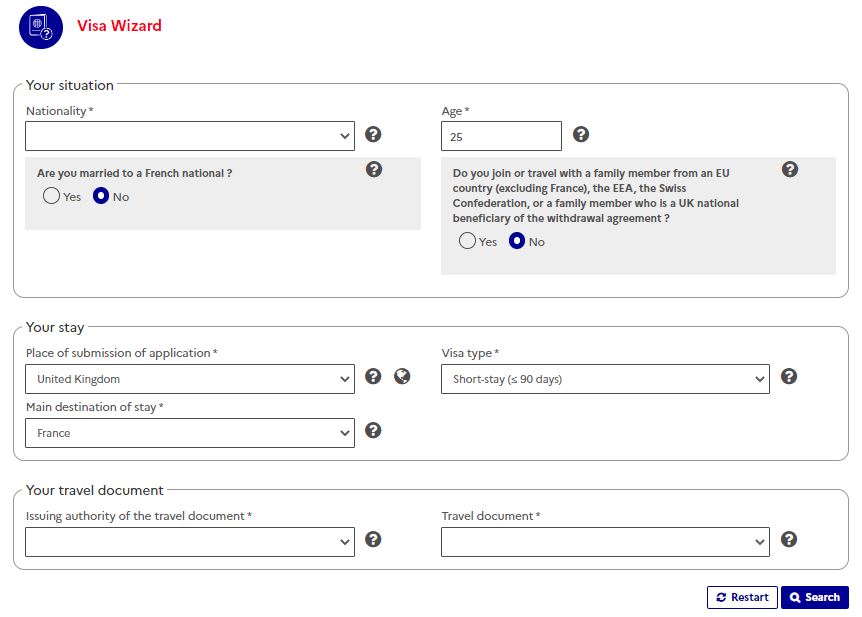Select No for married to a French national
This screenshot has width=862, height=617.
point(101,197)
